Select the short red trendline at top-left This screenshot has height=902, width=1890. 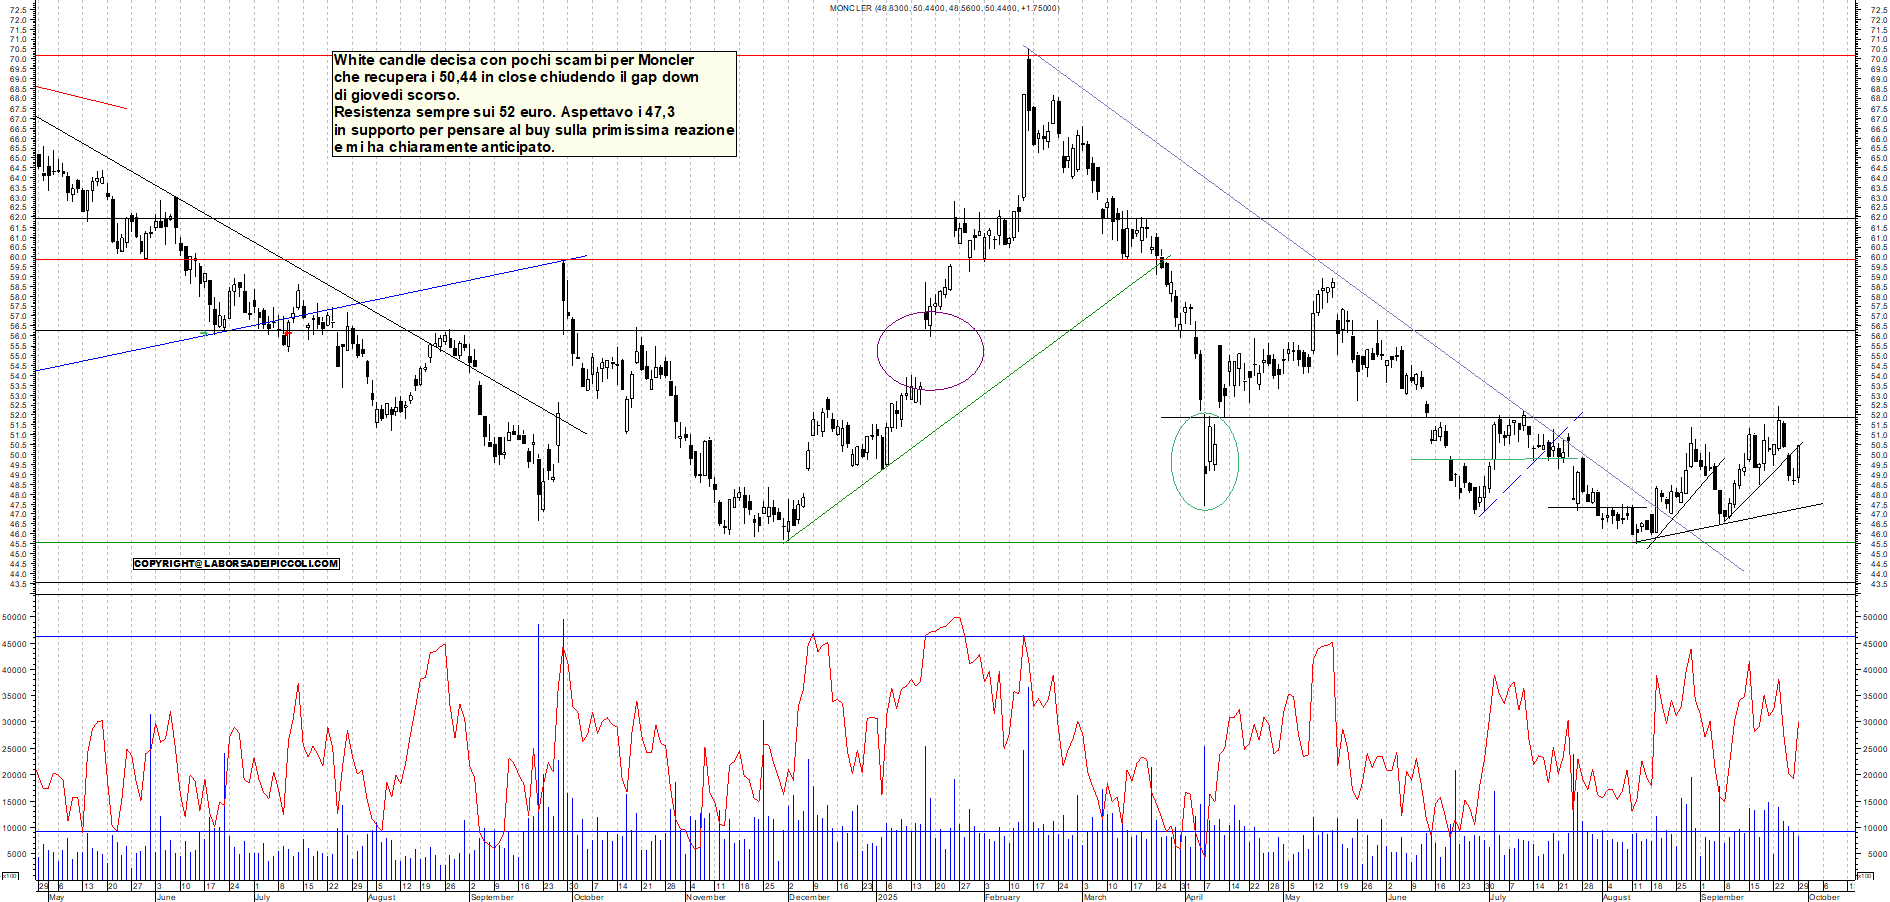click(x=82, y=98)
